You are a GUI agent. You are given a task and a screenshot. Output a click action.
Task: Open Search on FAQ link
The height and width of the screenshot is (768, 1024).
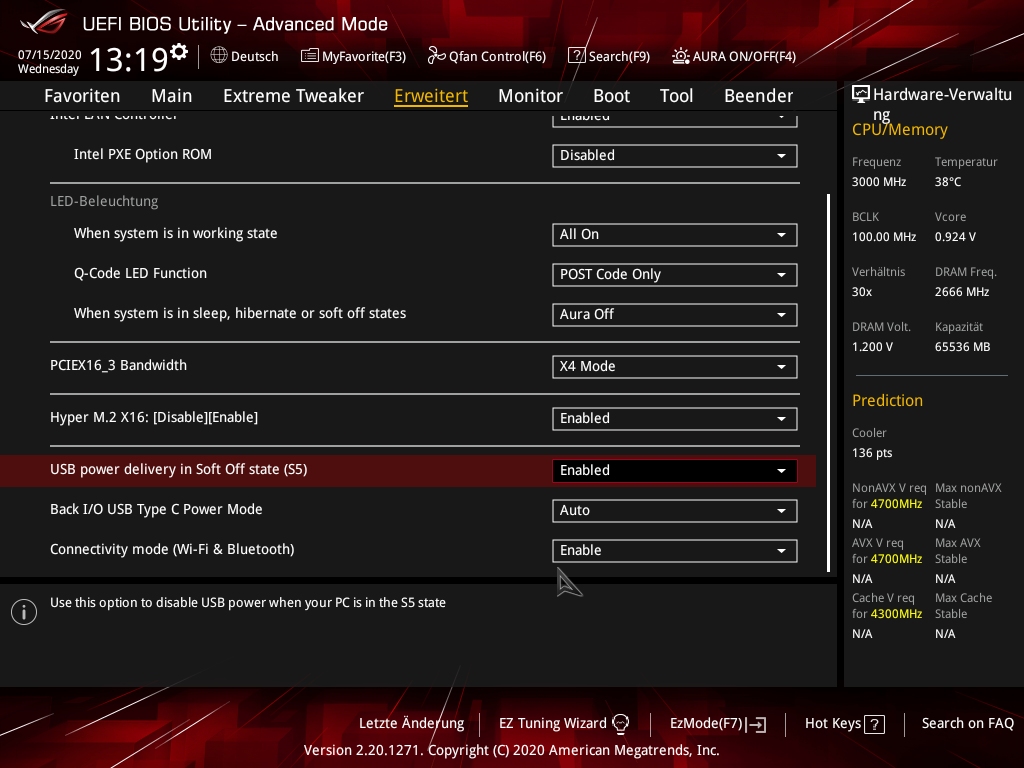click(967, 723)
